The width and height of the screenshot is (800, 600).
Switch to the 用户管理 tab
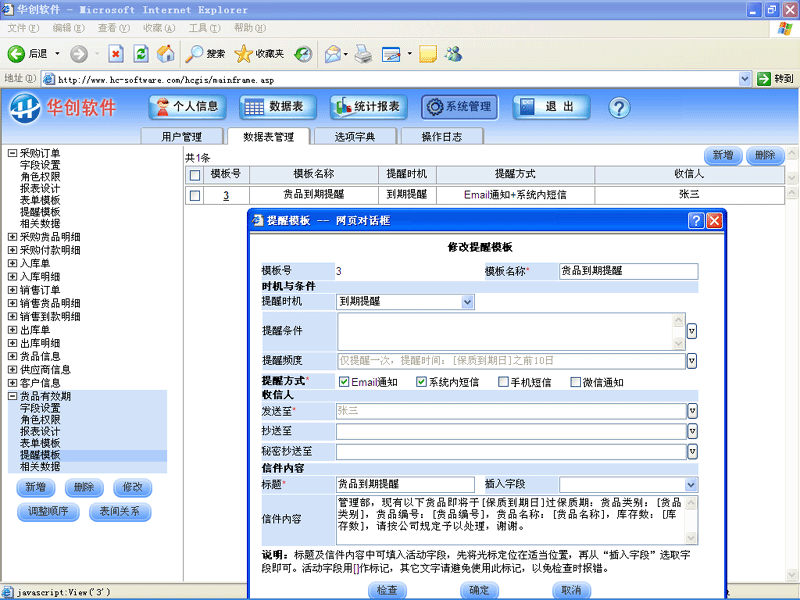click(181, 137)
